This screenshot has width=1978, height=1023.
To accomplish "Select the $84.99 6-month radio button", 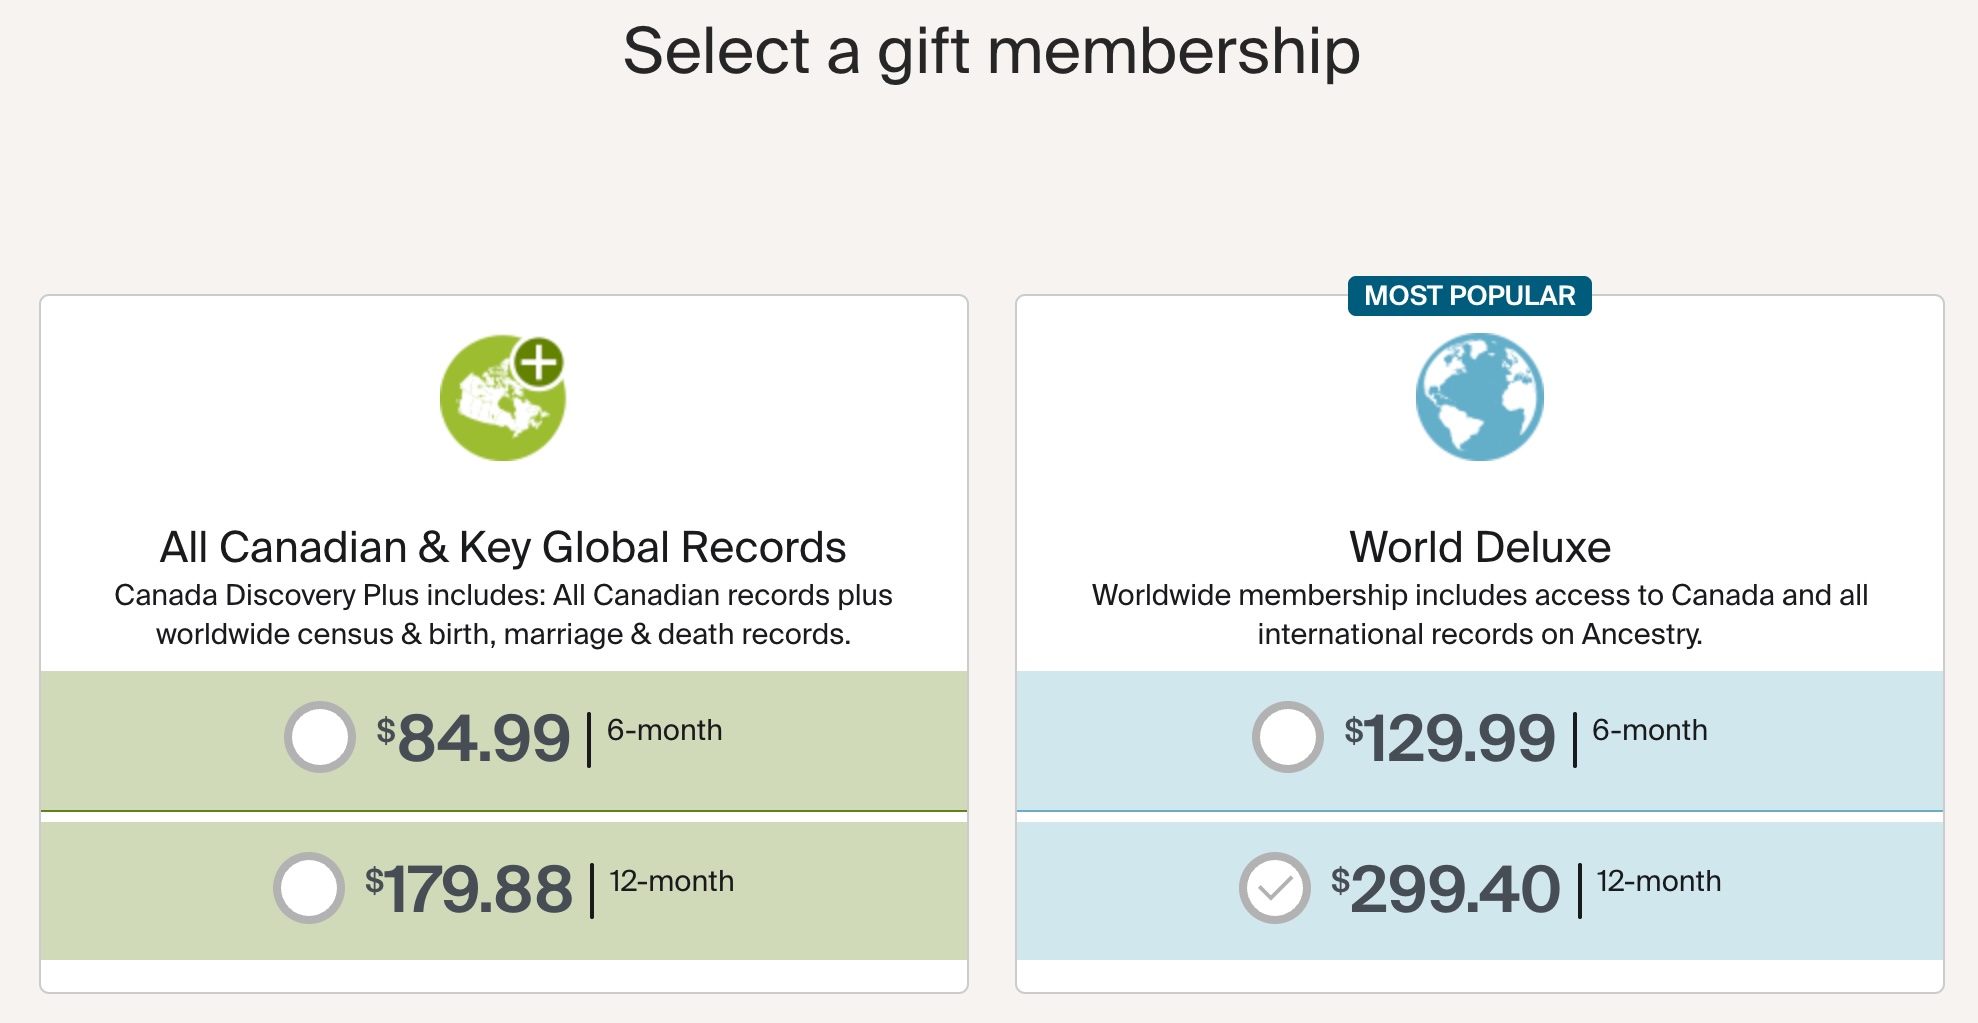I will tap(320, 737).
